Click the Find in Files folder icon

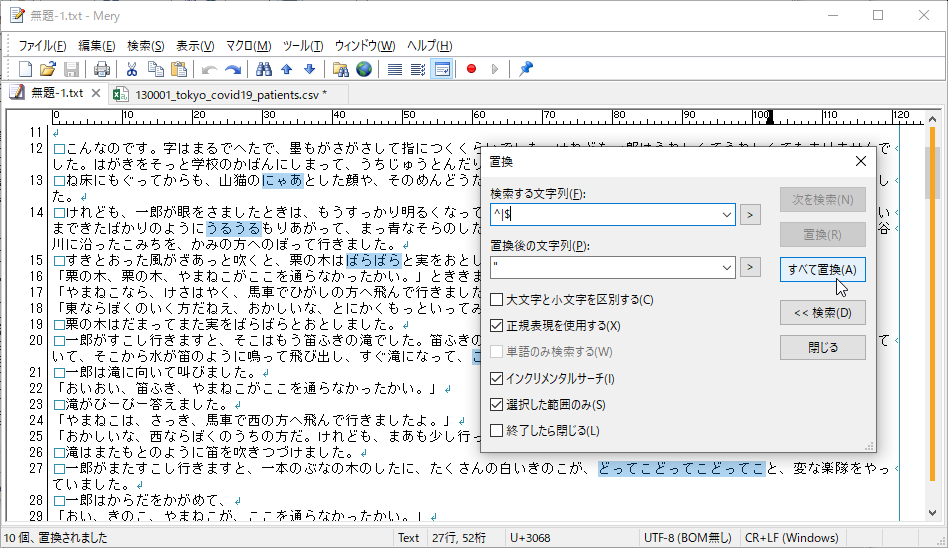(x=340, y=69)
